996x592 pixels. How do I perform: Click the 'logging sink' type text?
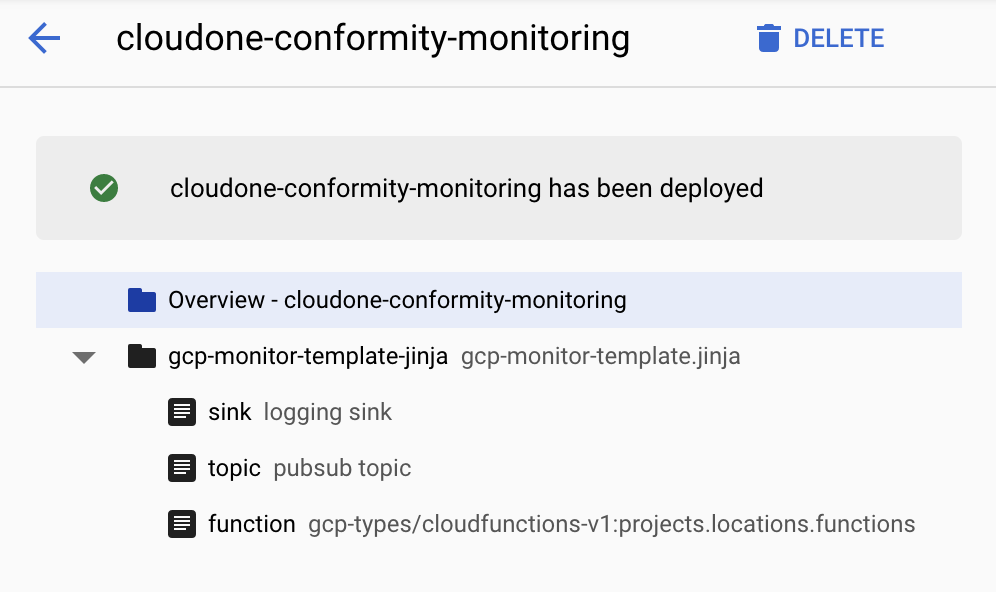pyautogui.click(x=328, y=412)
